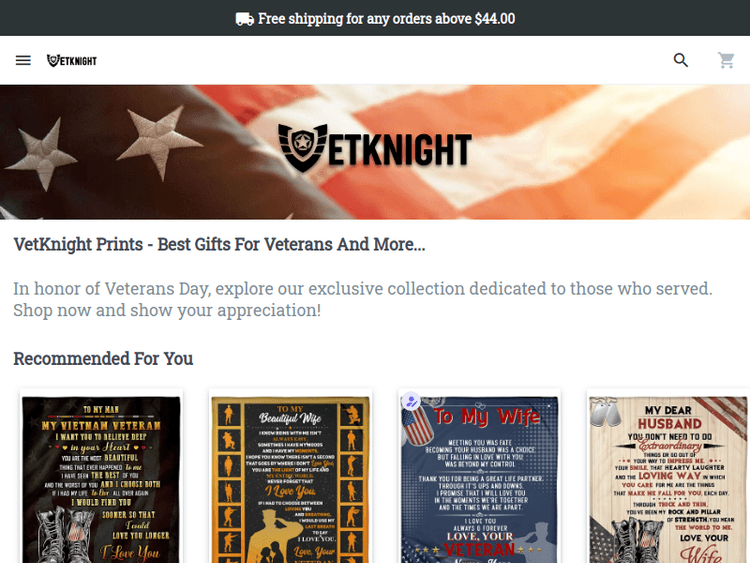750x563 pixels.
Task: Click the VetKnight logo in header
Action: [72, 61]
